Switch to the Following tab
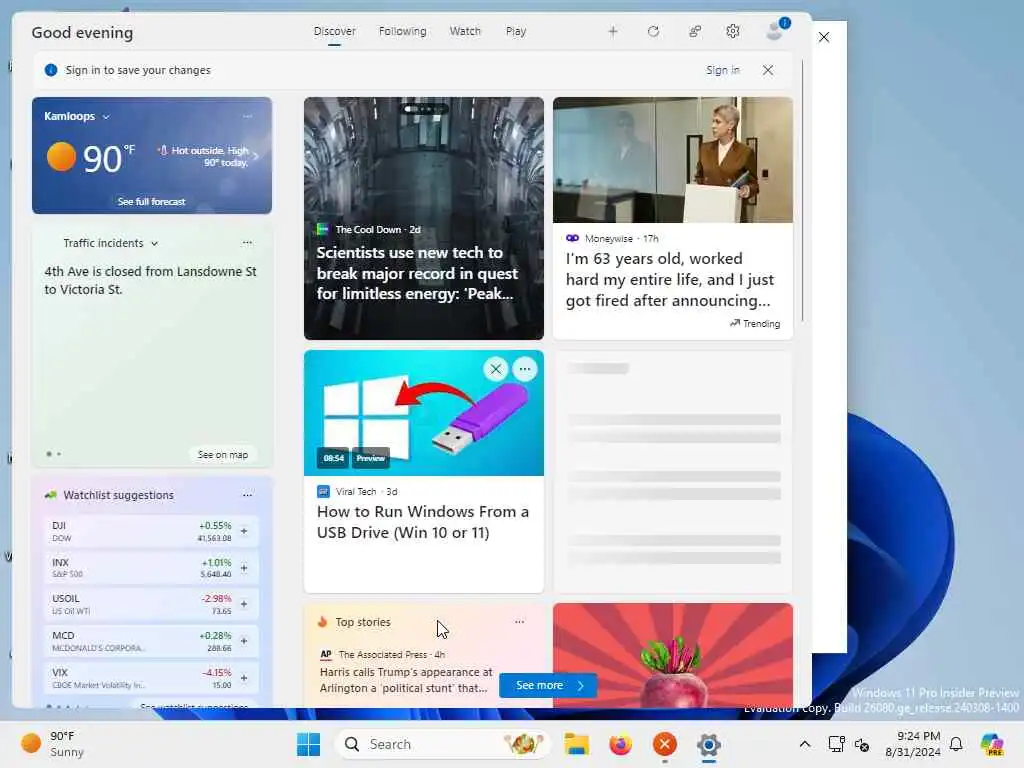The width and height of the screenshot is (1024, 768). pyautogui.click(x=402, y=31)
